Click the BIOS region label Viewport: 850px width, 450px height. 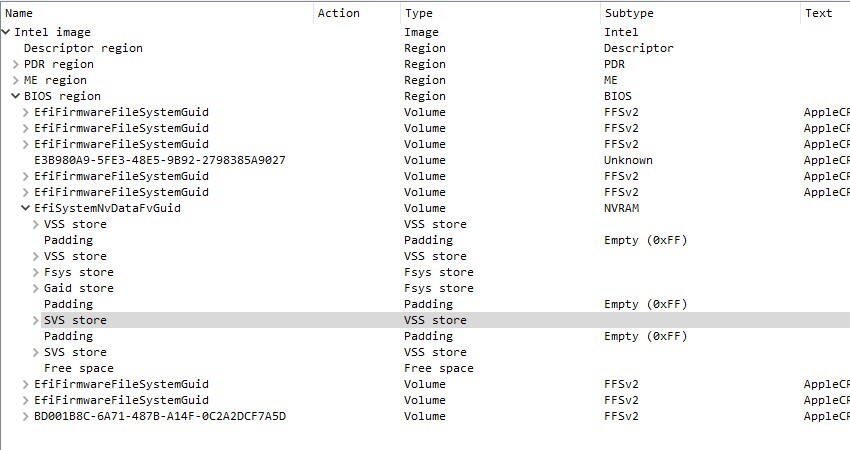62,96
